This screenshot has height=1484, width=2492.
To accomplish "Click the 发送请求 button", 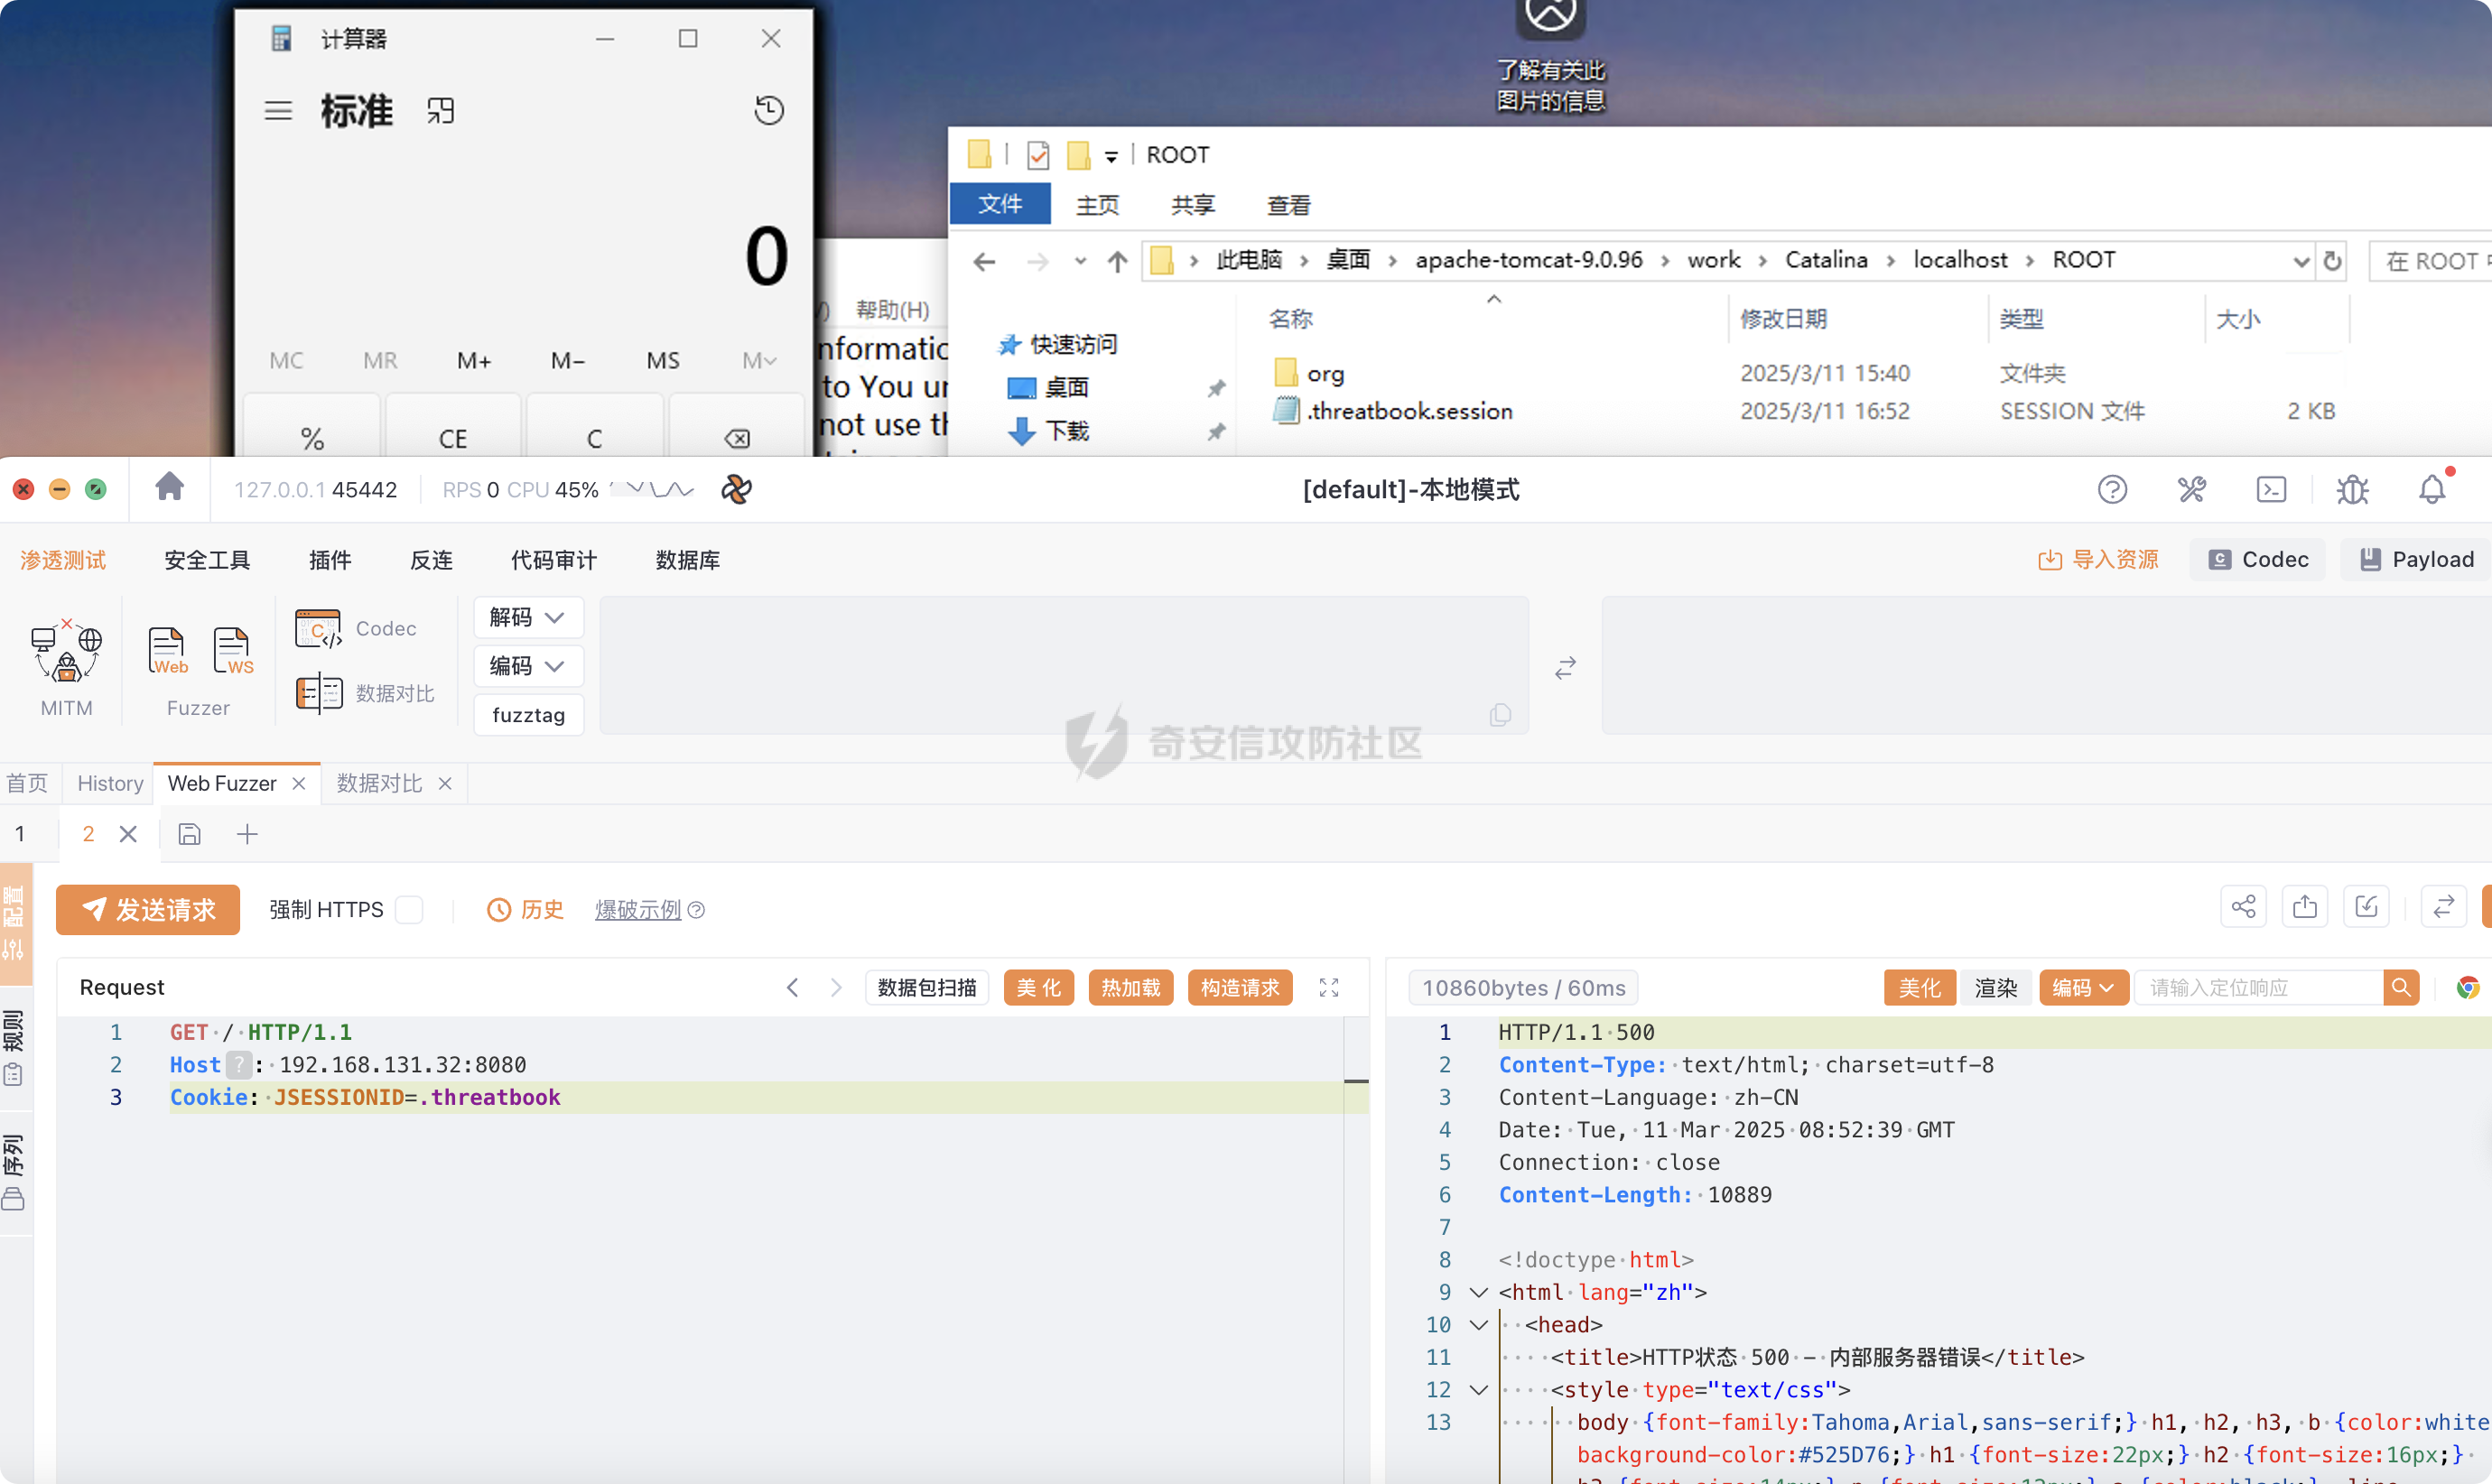I will (148, 910).
